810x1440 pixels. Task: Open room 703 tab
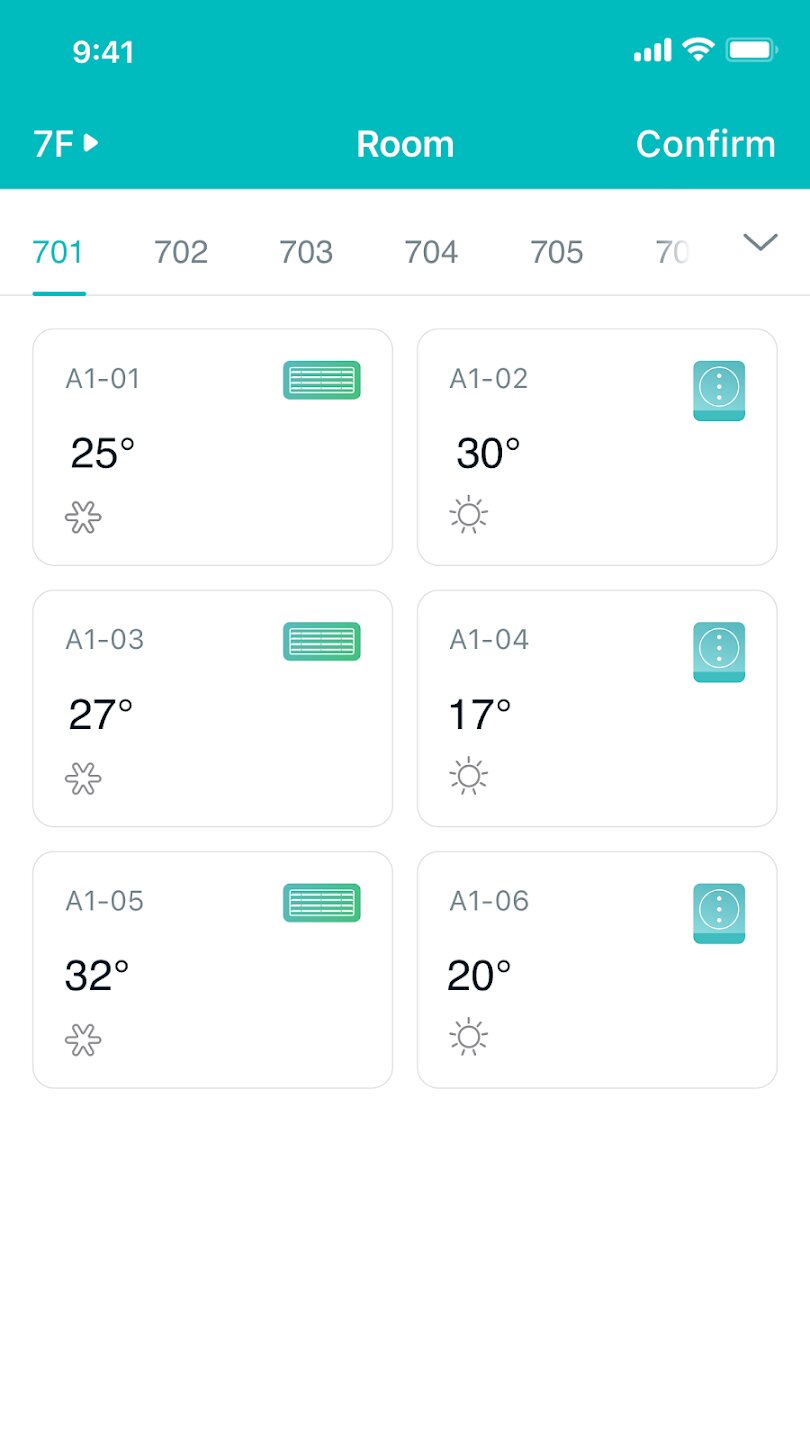pos(306,252)
